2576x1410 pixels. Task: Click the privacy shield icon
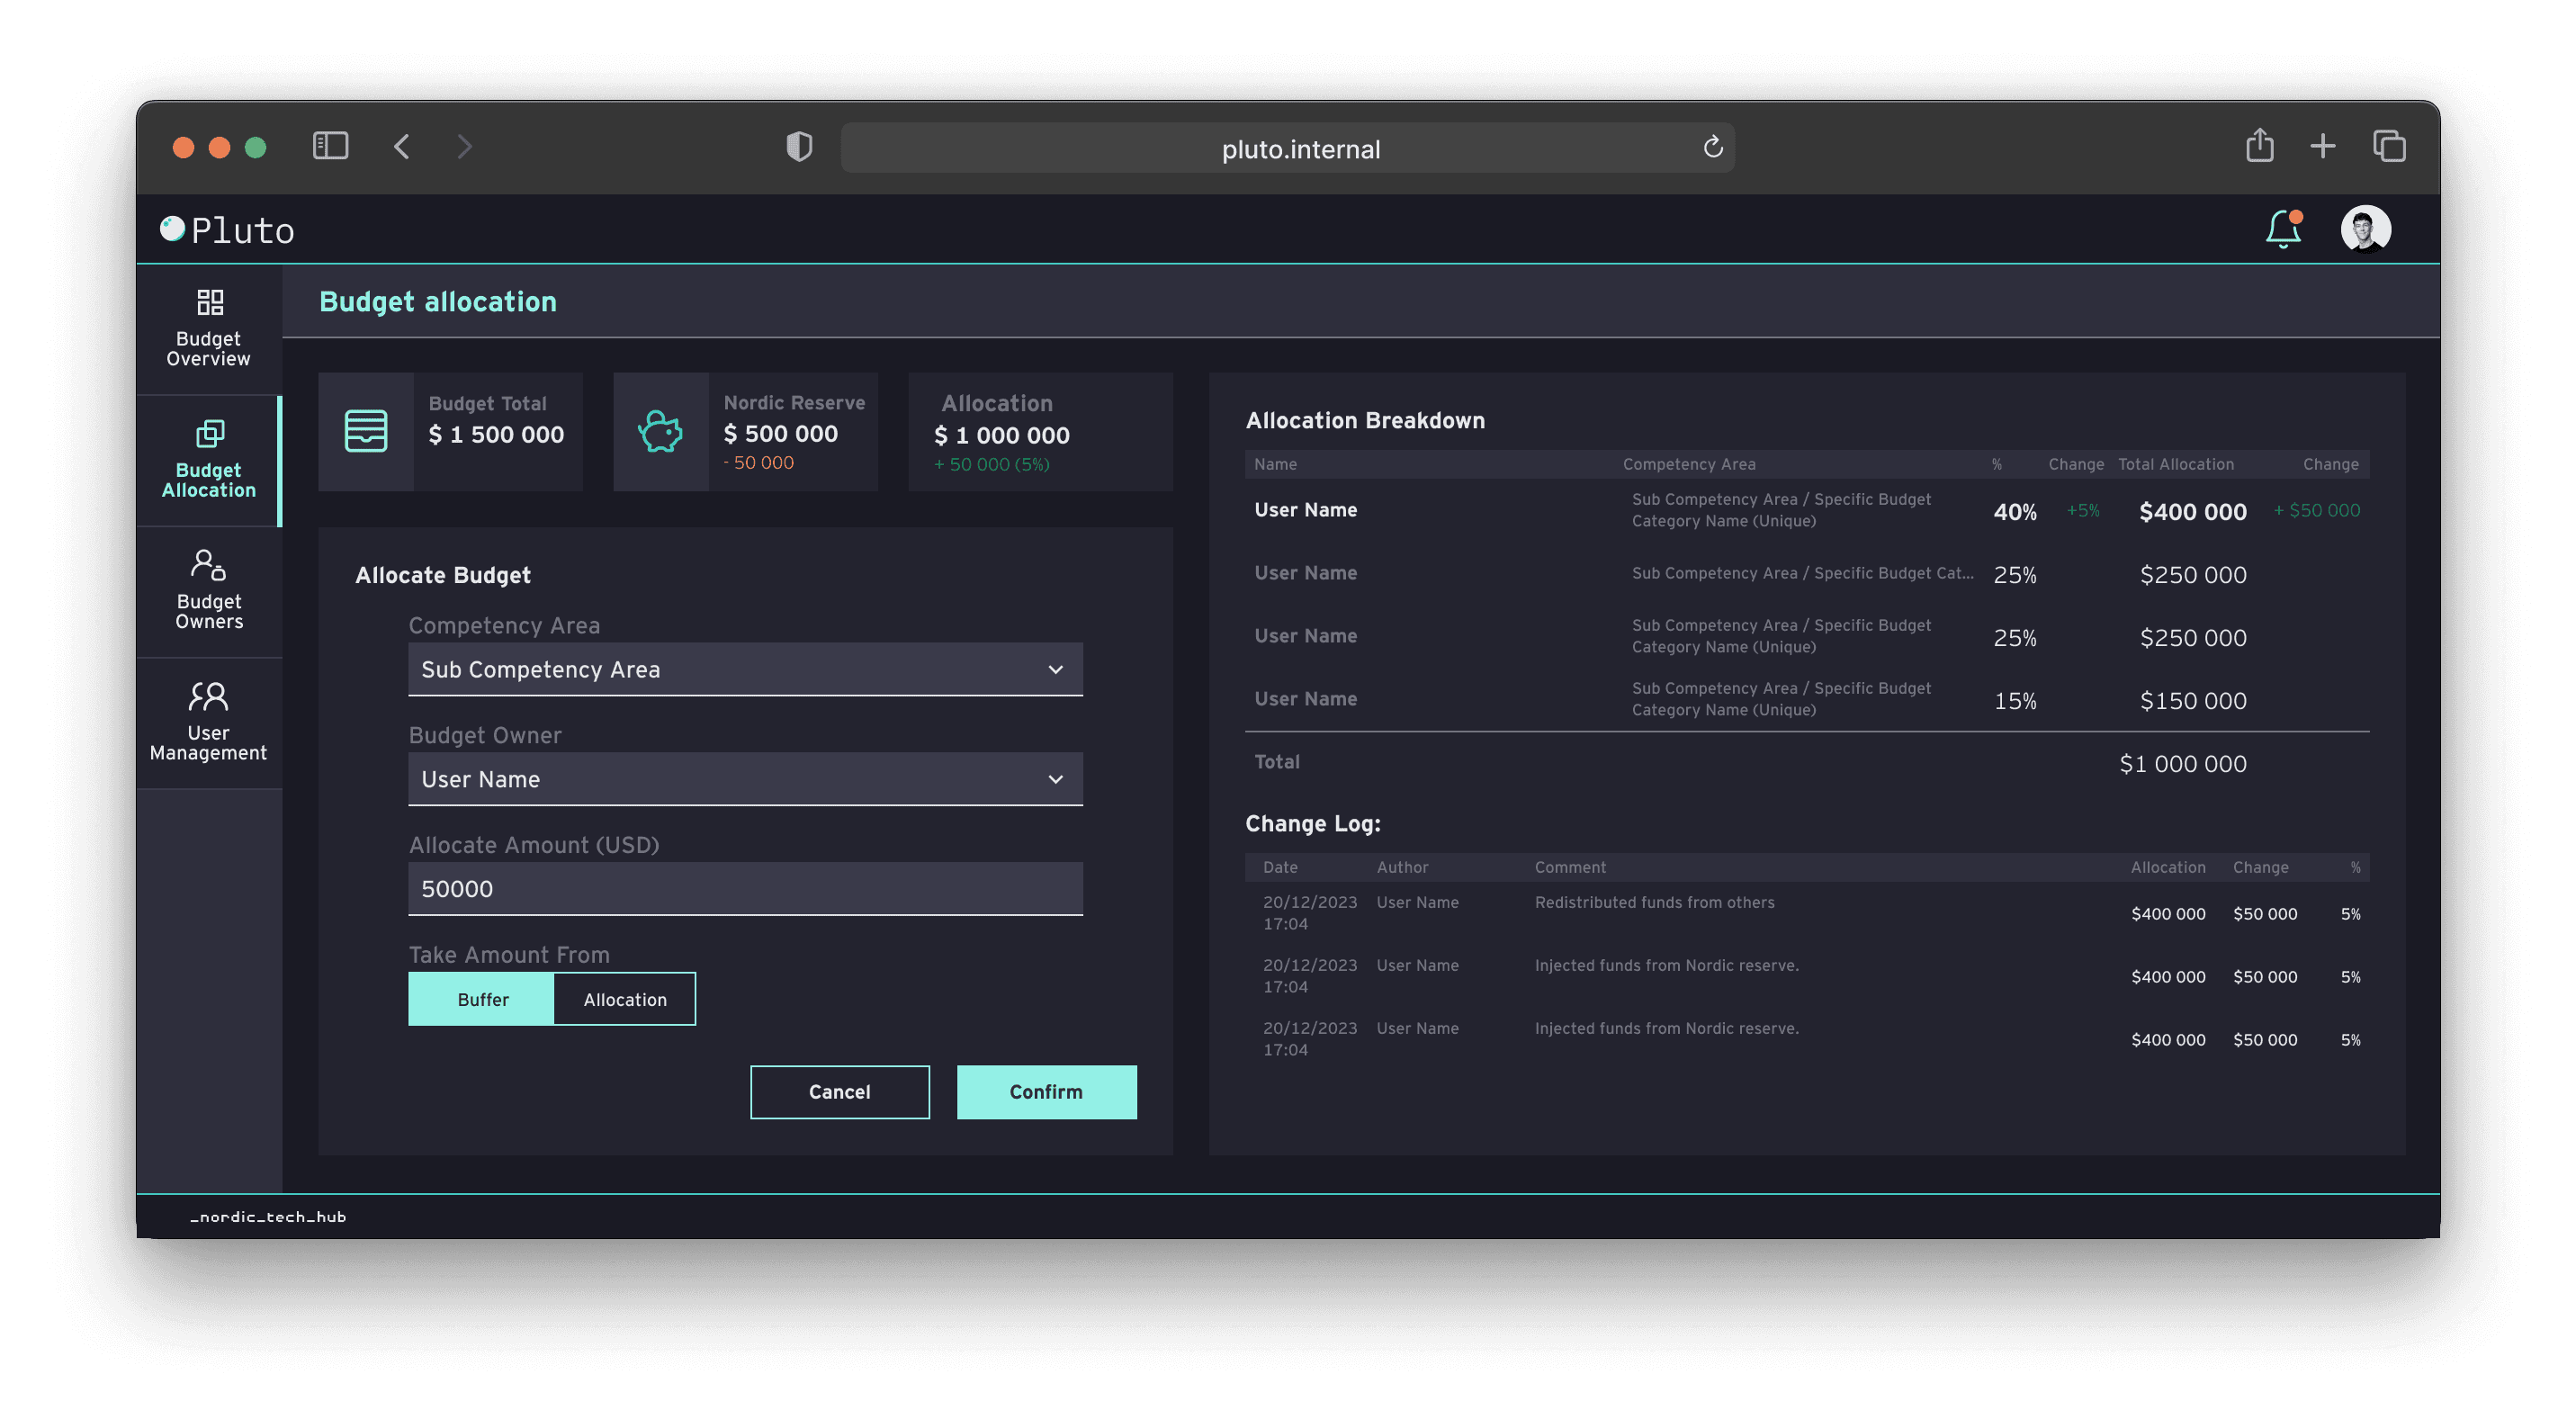[799, 147]
